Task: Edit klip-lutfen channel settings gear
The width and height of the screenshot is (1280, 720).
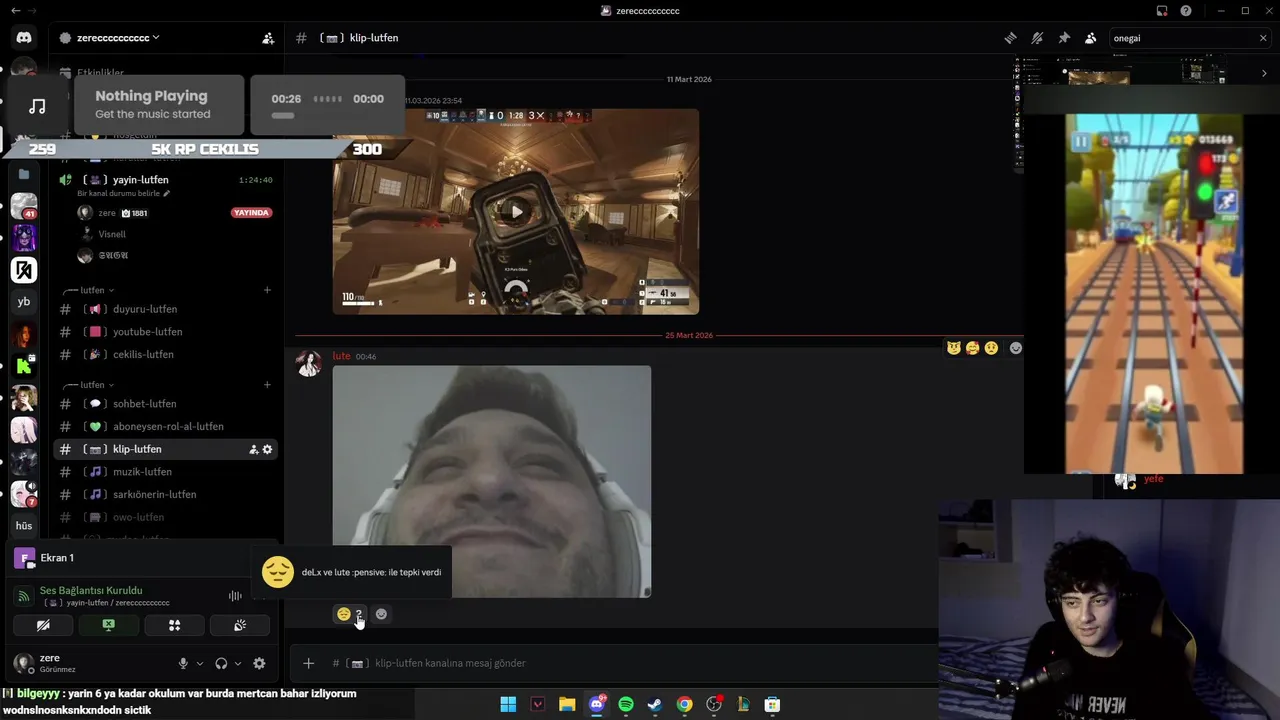Action: point(267,449)
